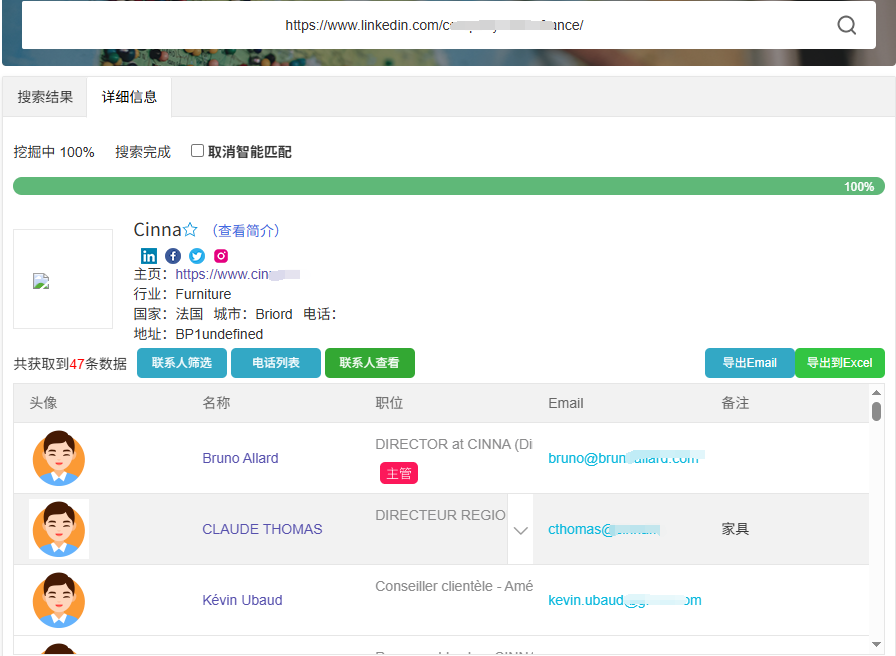Open Bruno Allard's name link

click(241, 458)
